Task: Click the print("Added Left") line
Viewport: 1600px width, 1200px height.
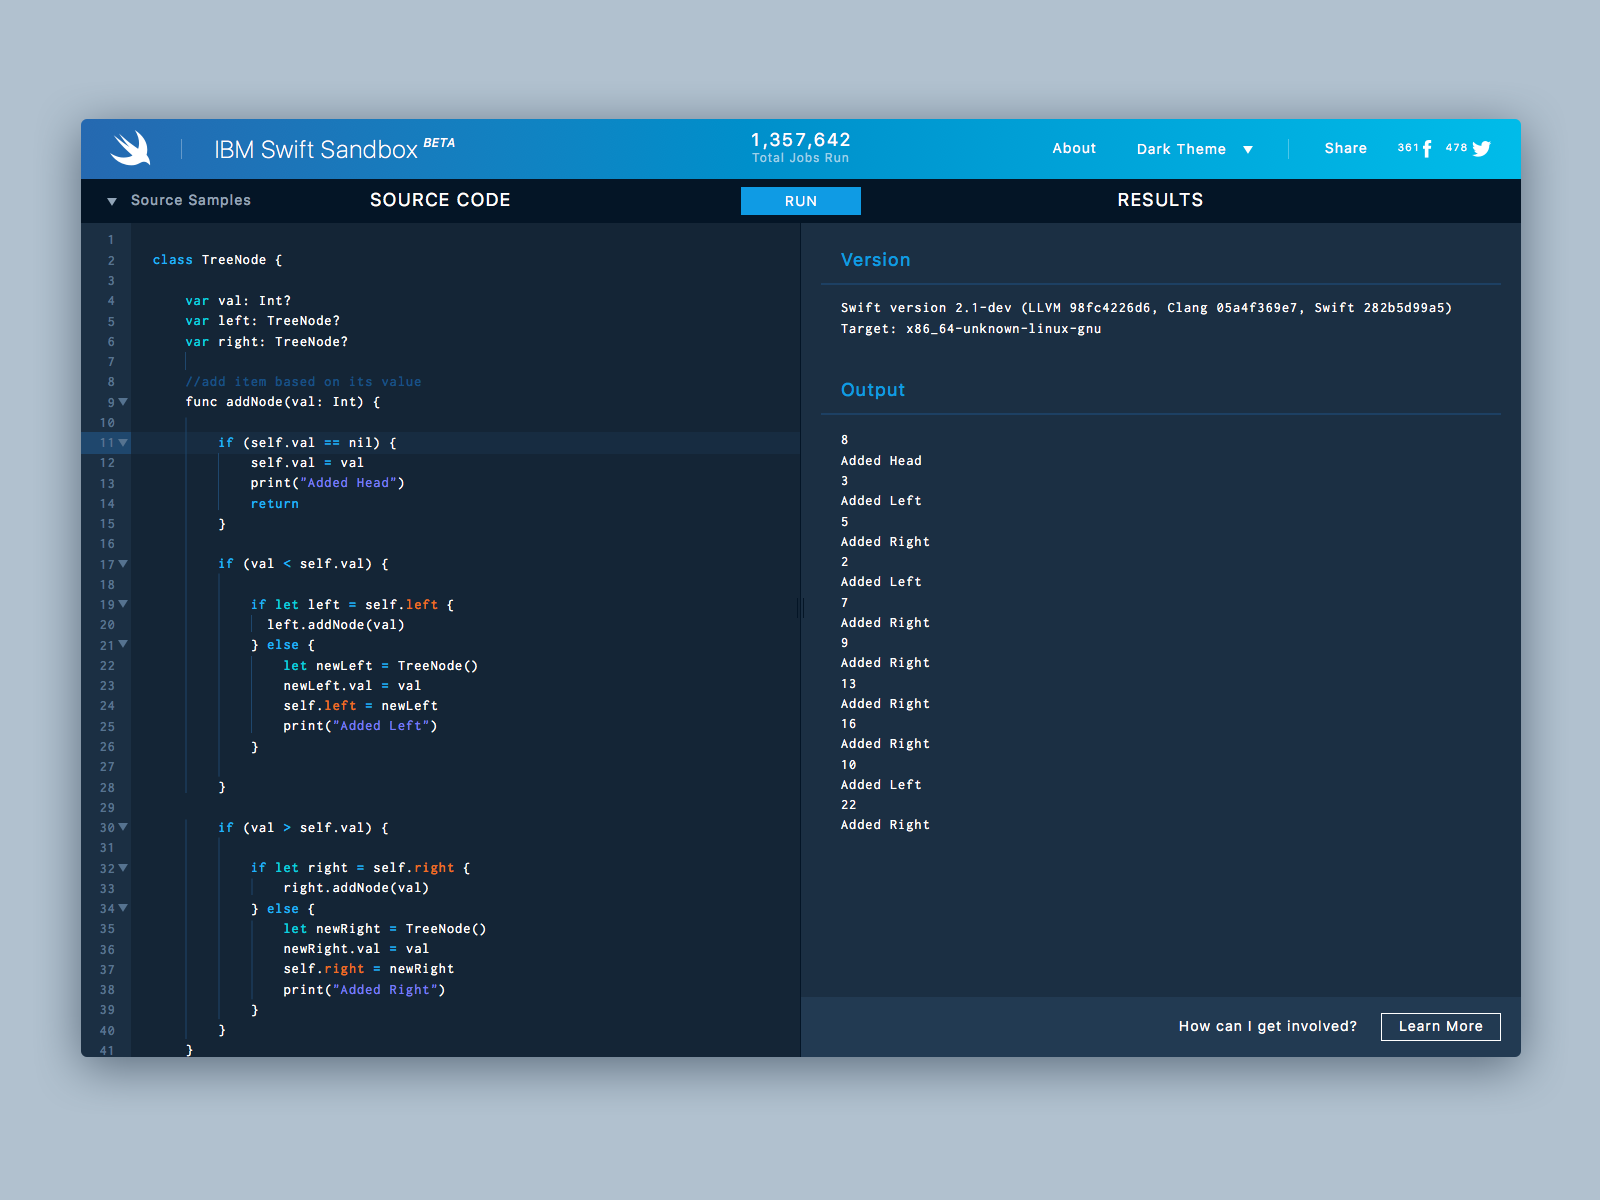Action: (x=360, y=726)
